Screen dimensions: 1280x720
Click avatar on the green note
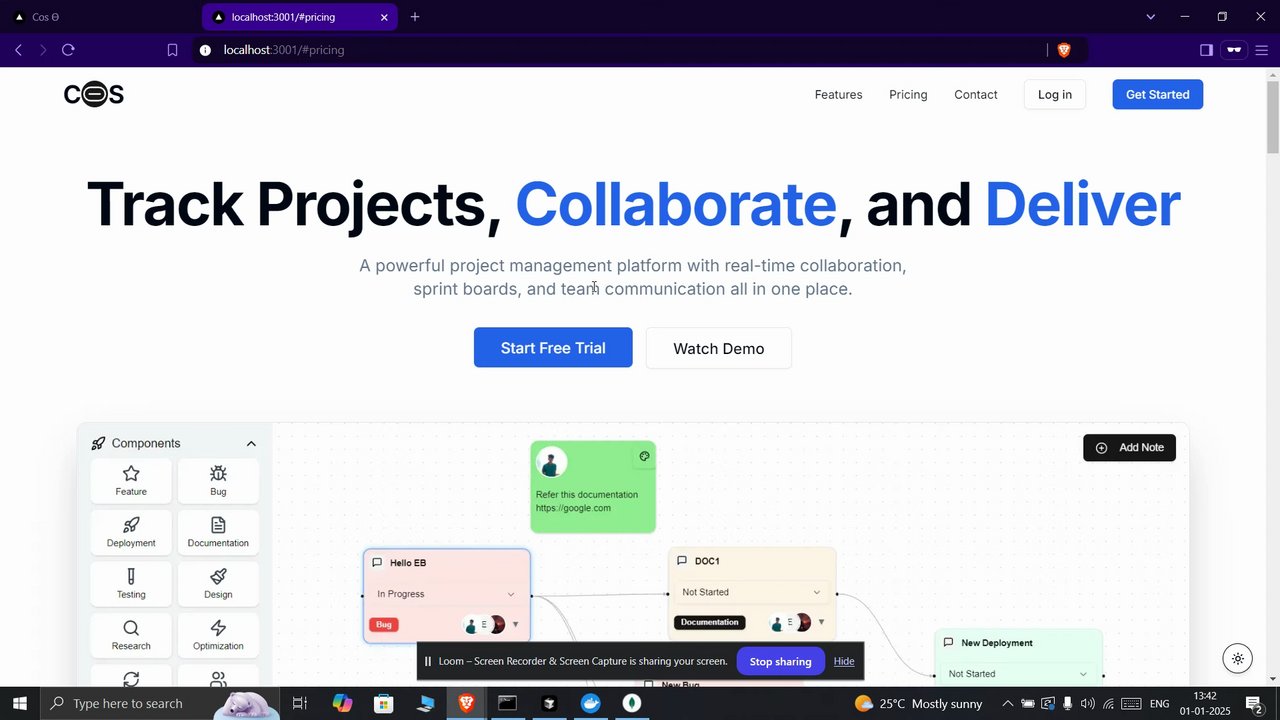[551, 462]
